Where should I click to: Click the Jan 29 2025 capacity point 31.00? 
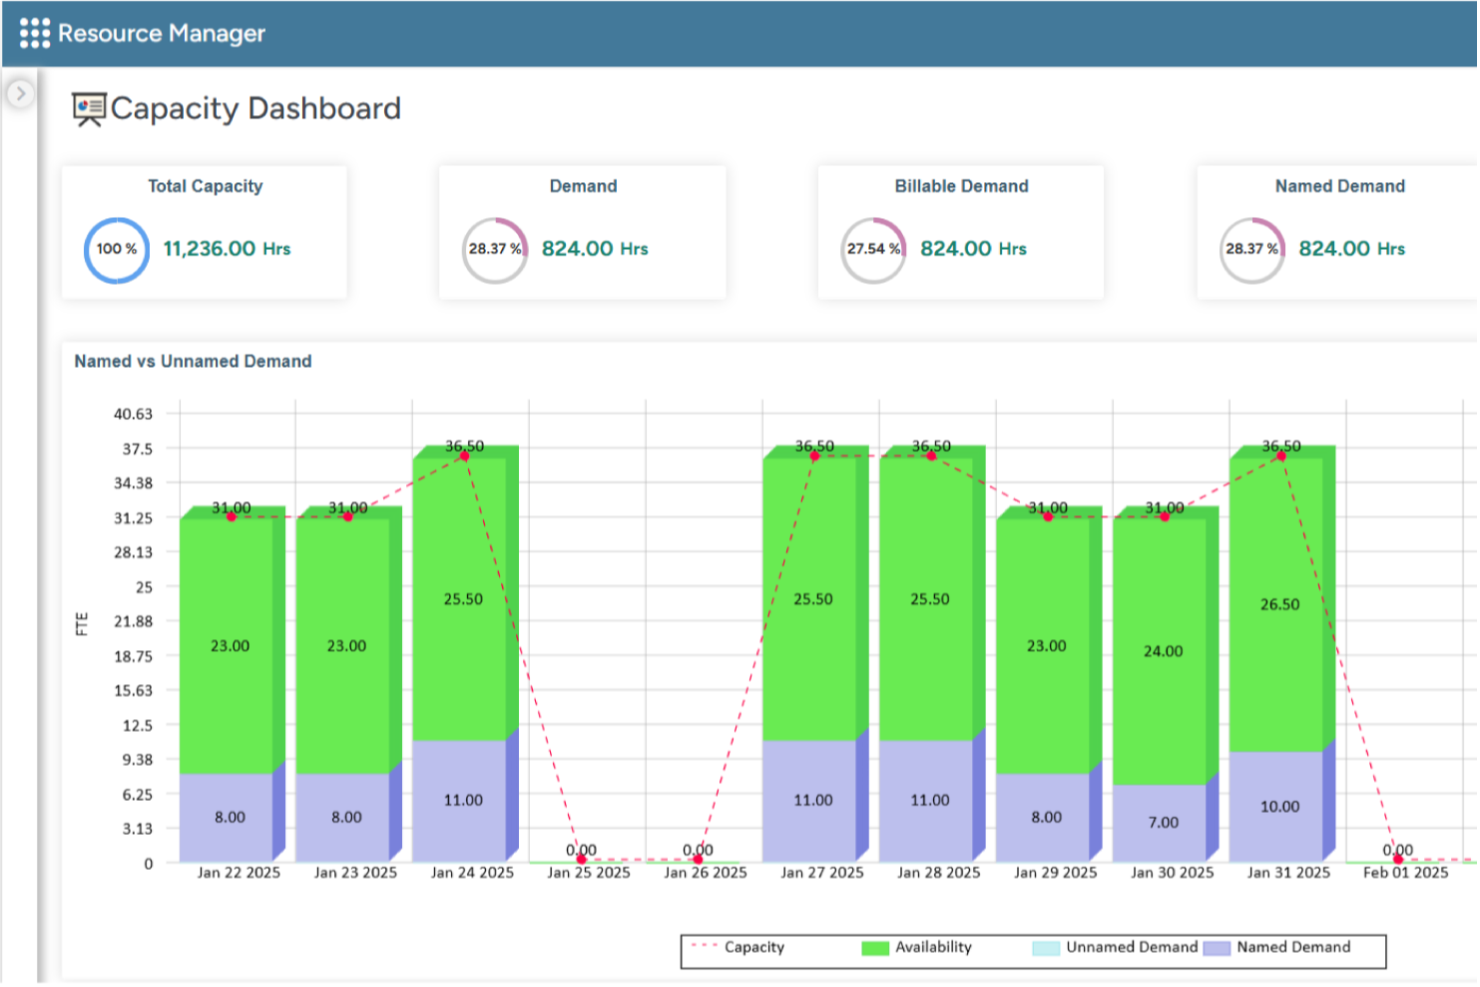click(1048, 517)
